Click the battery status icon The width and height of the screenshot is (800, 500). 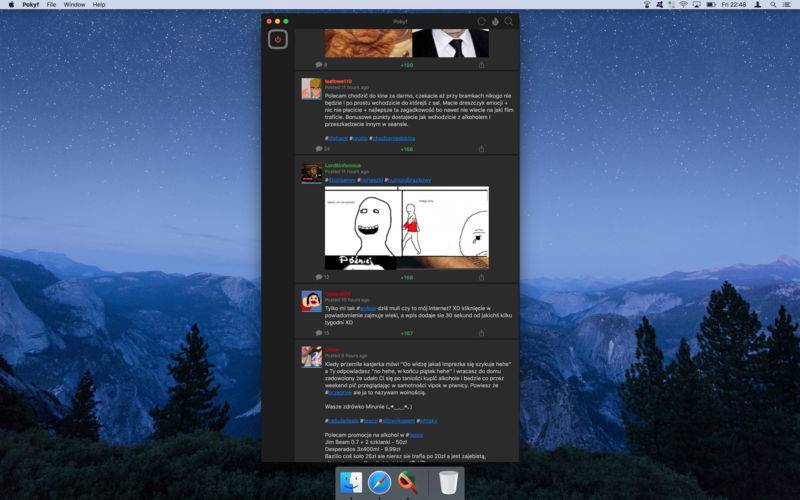pyautogui.click(x=710, y=5)
